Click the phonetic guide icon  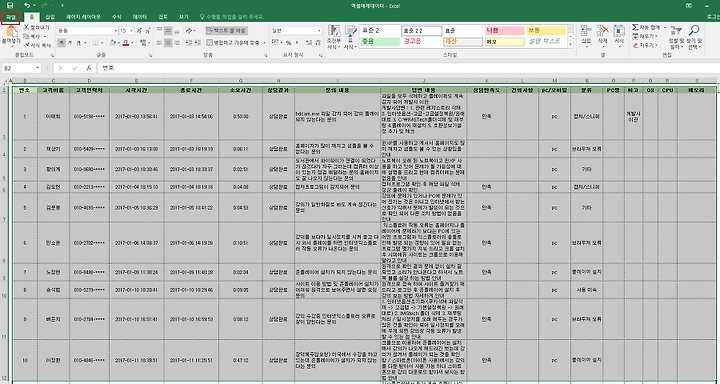(143, 43)
